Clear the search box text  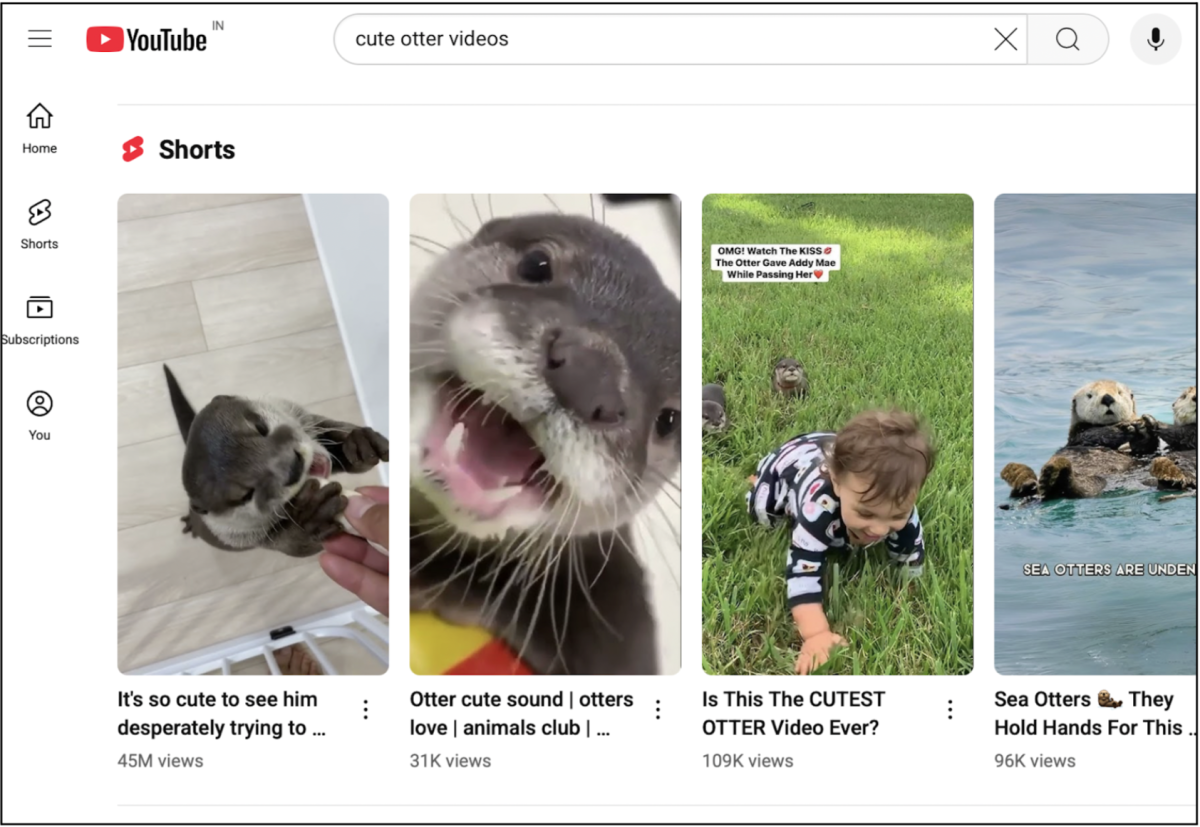pyautogui.click(x=1005, y=39)
